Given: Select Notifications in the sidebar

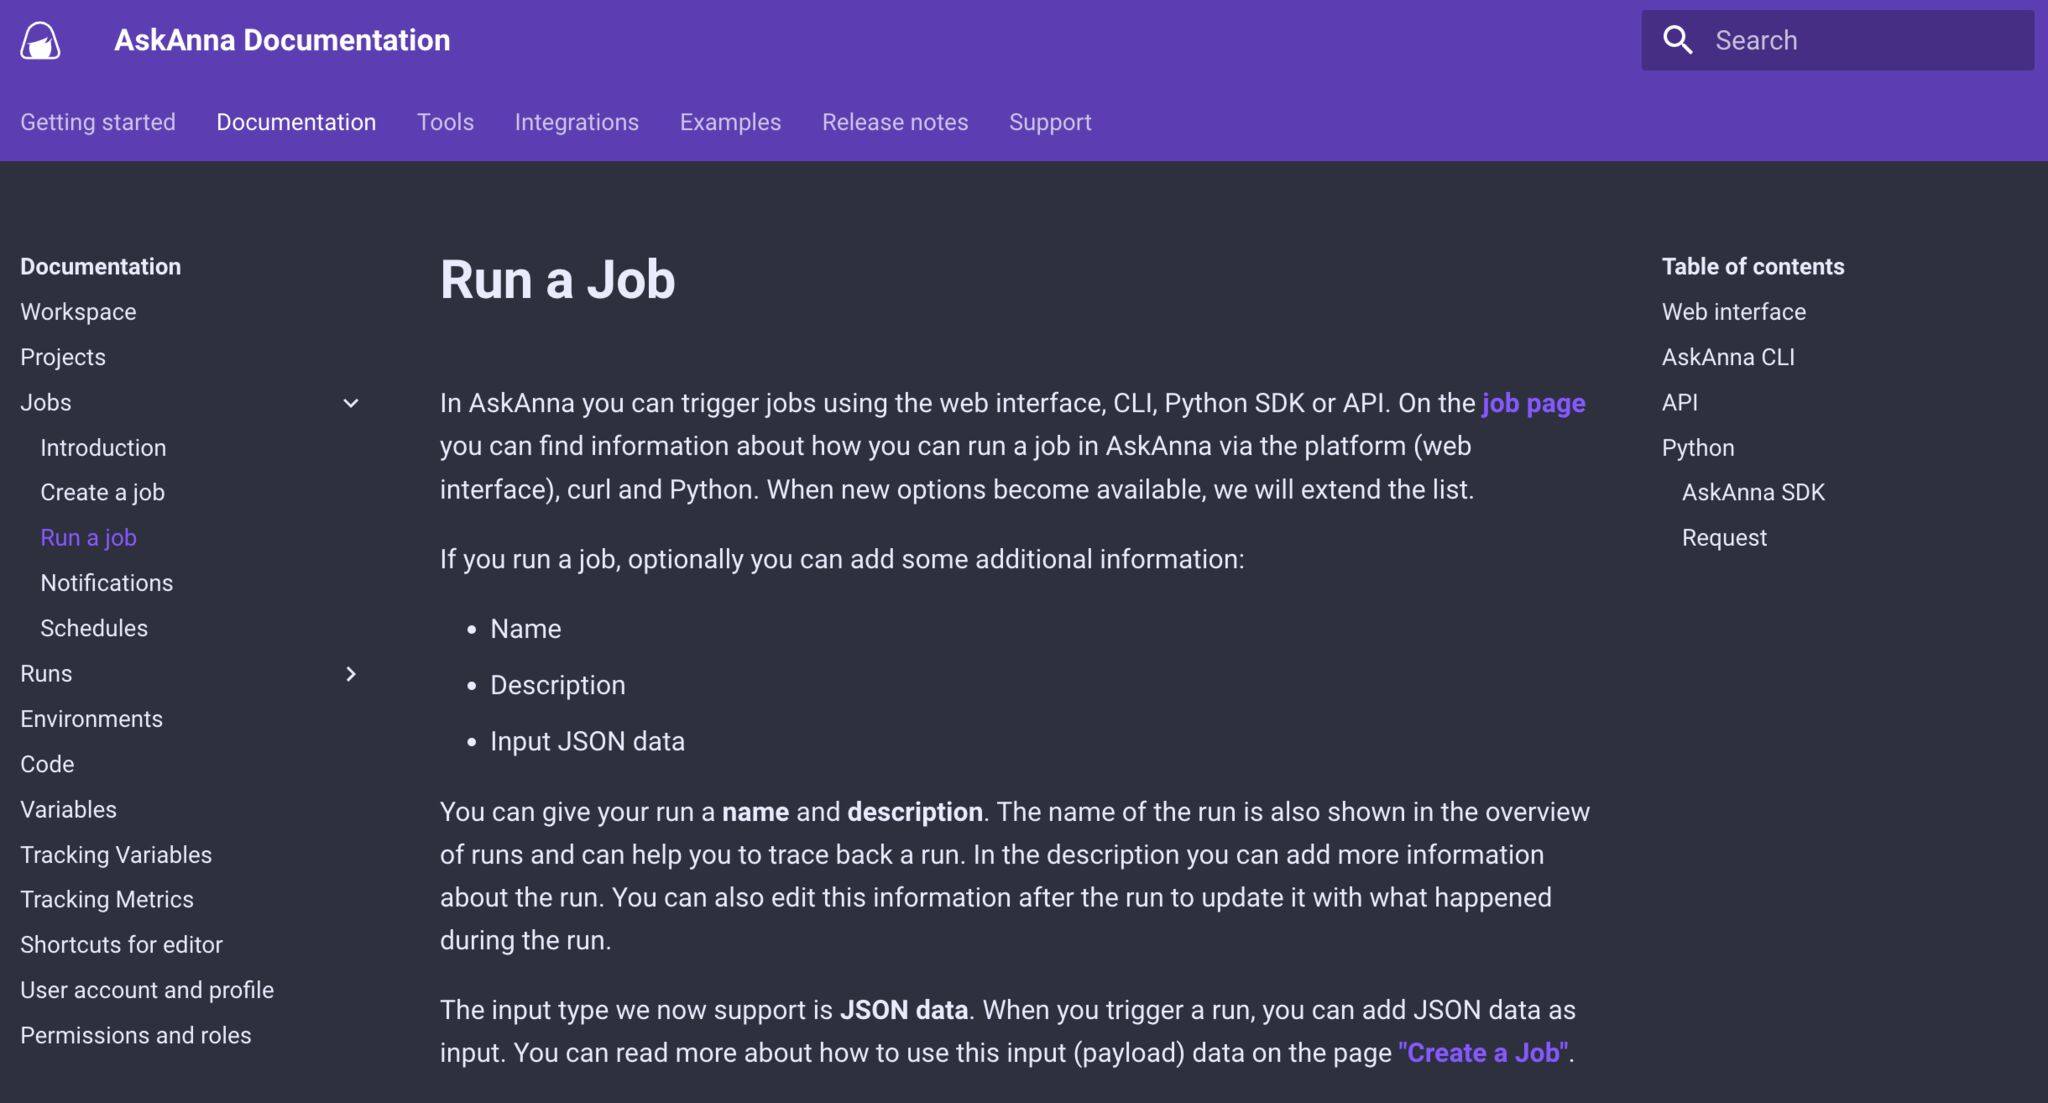Looking at the screenshot, I should click(106, 582).
